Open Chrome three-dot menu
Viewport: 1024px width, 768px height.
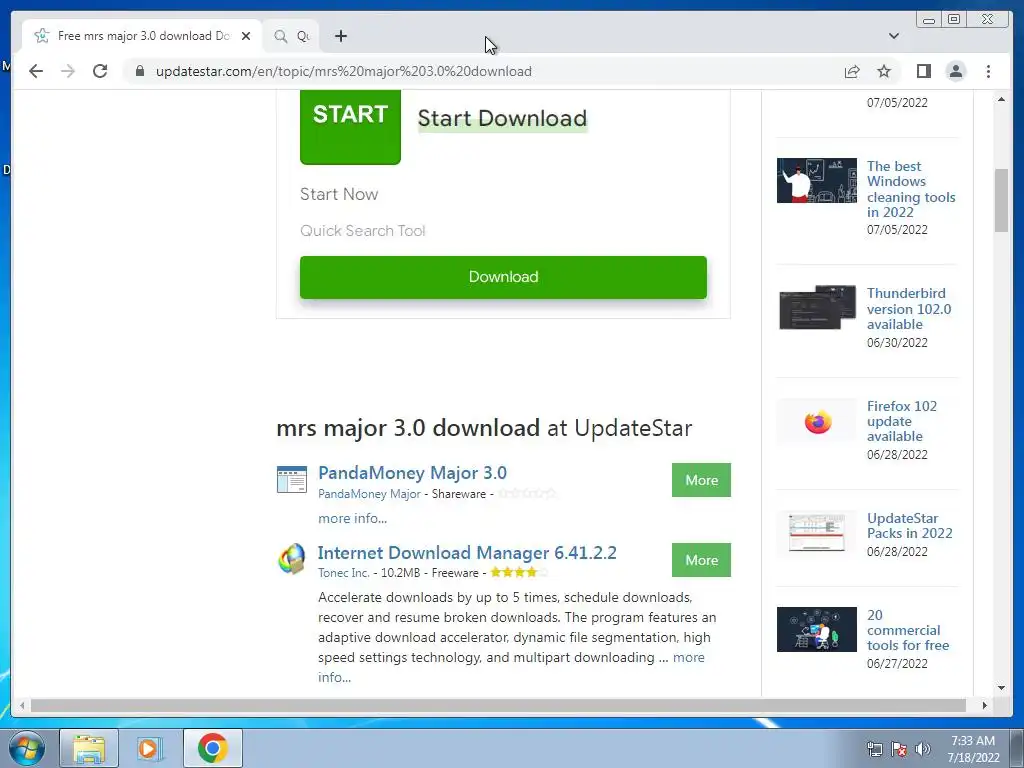(x=988, y=71)
